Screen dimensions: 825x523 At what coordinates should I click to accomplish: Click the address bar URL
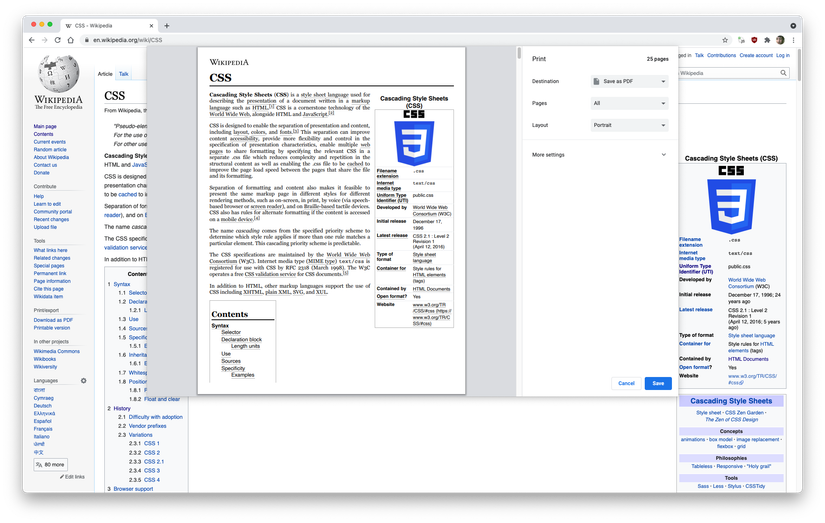pyautogui.click(x=127, y=40)
